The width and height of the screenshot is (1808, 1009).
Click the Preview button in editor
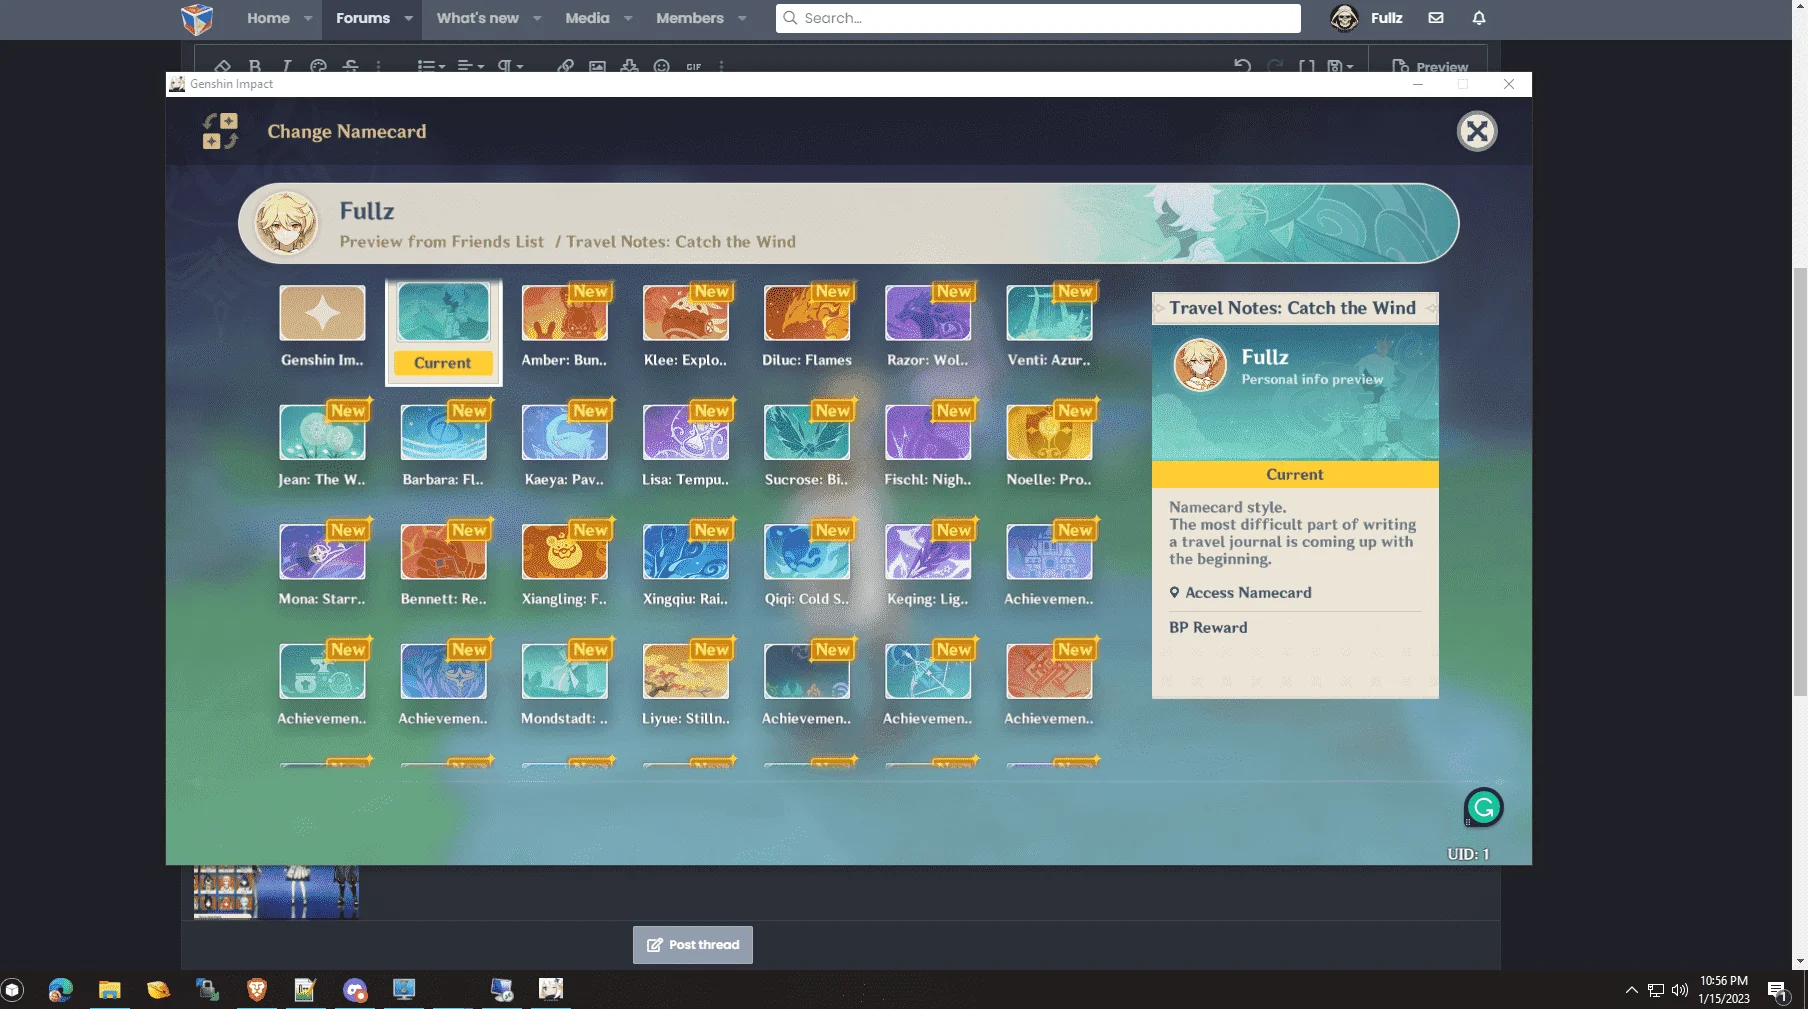1430,66
